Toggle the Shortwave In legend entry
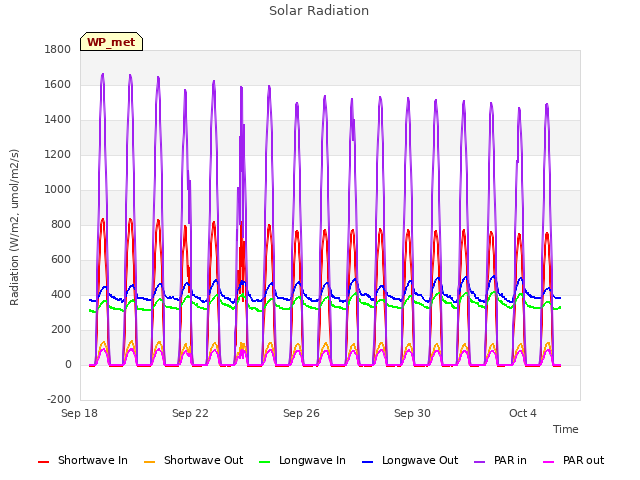The image size is (640, 480). pyautogui.click(x=83, y=460)
